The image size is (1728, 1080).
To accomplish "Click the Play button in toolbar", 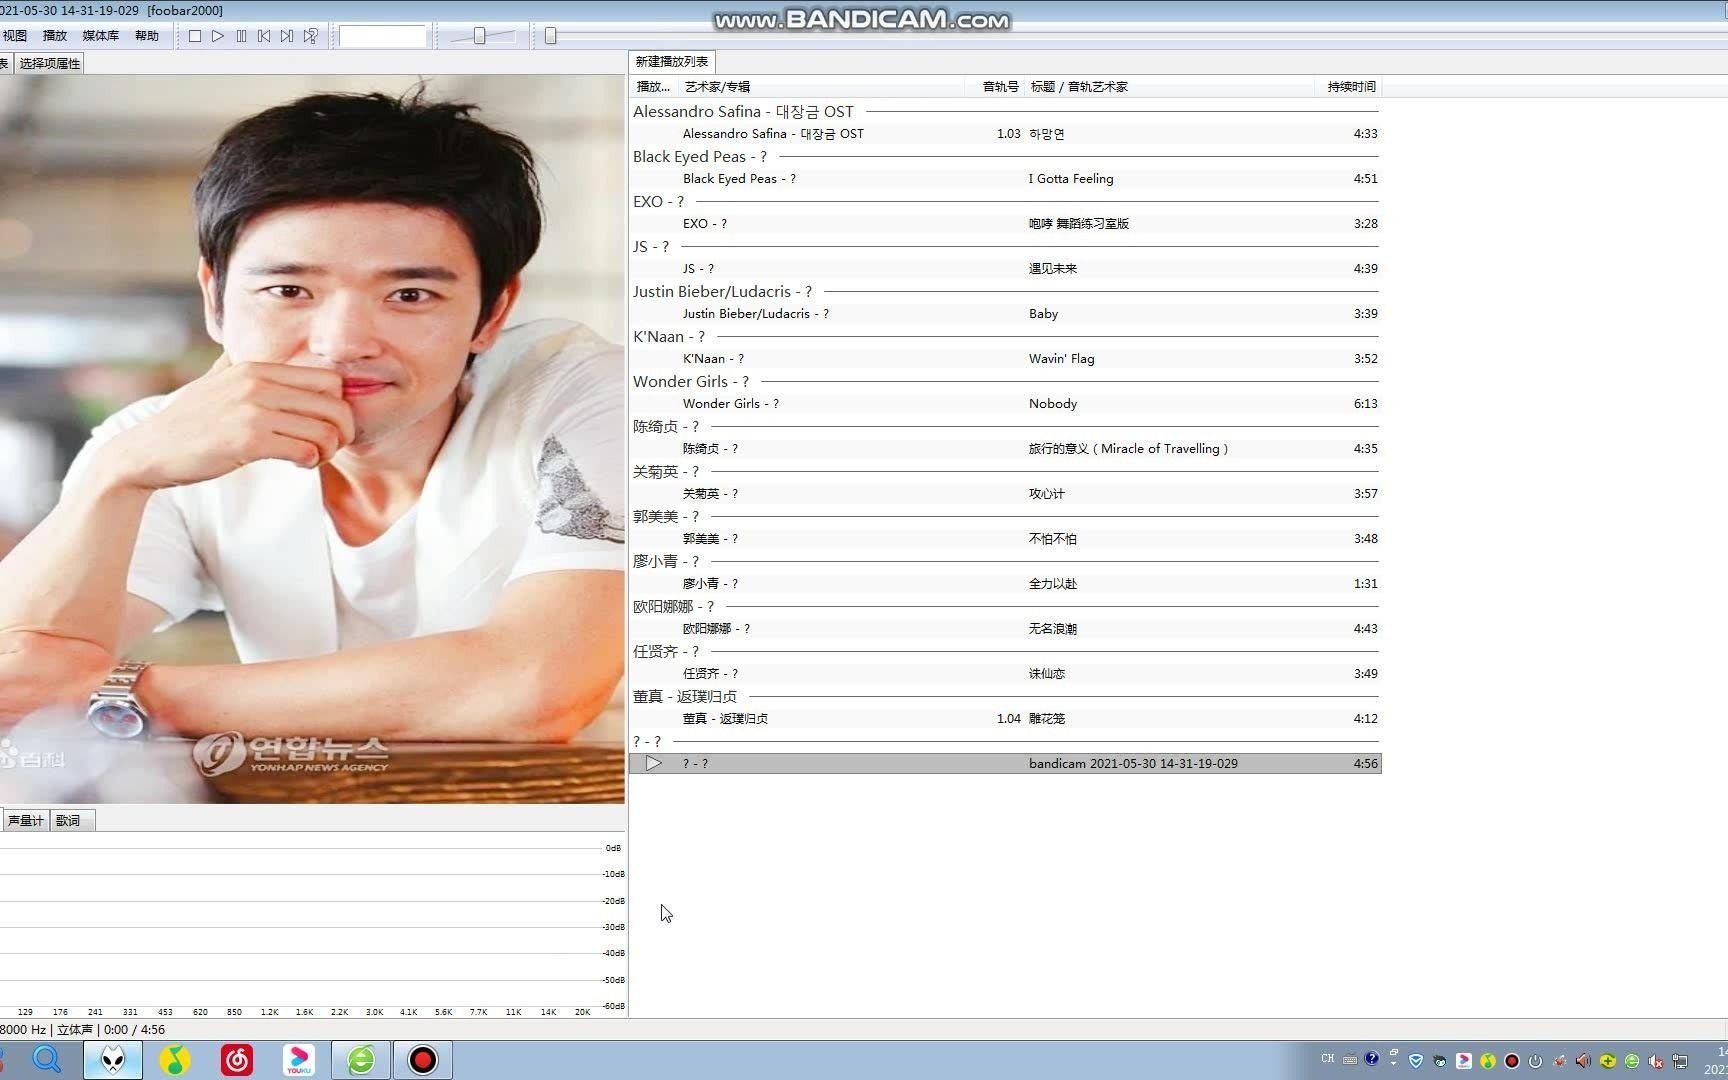I will click(218, 36).
